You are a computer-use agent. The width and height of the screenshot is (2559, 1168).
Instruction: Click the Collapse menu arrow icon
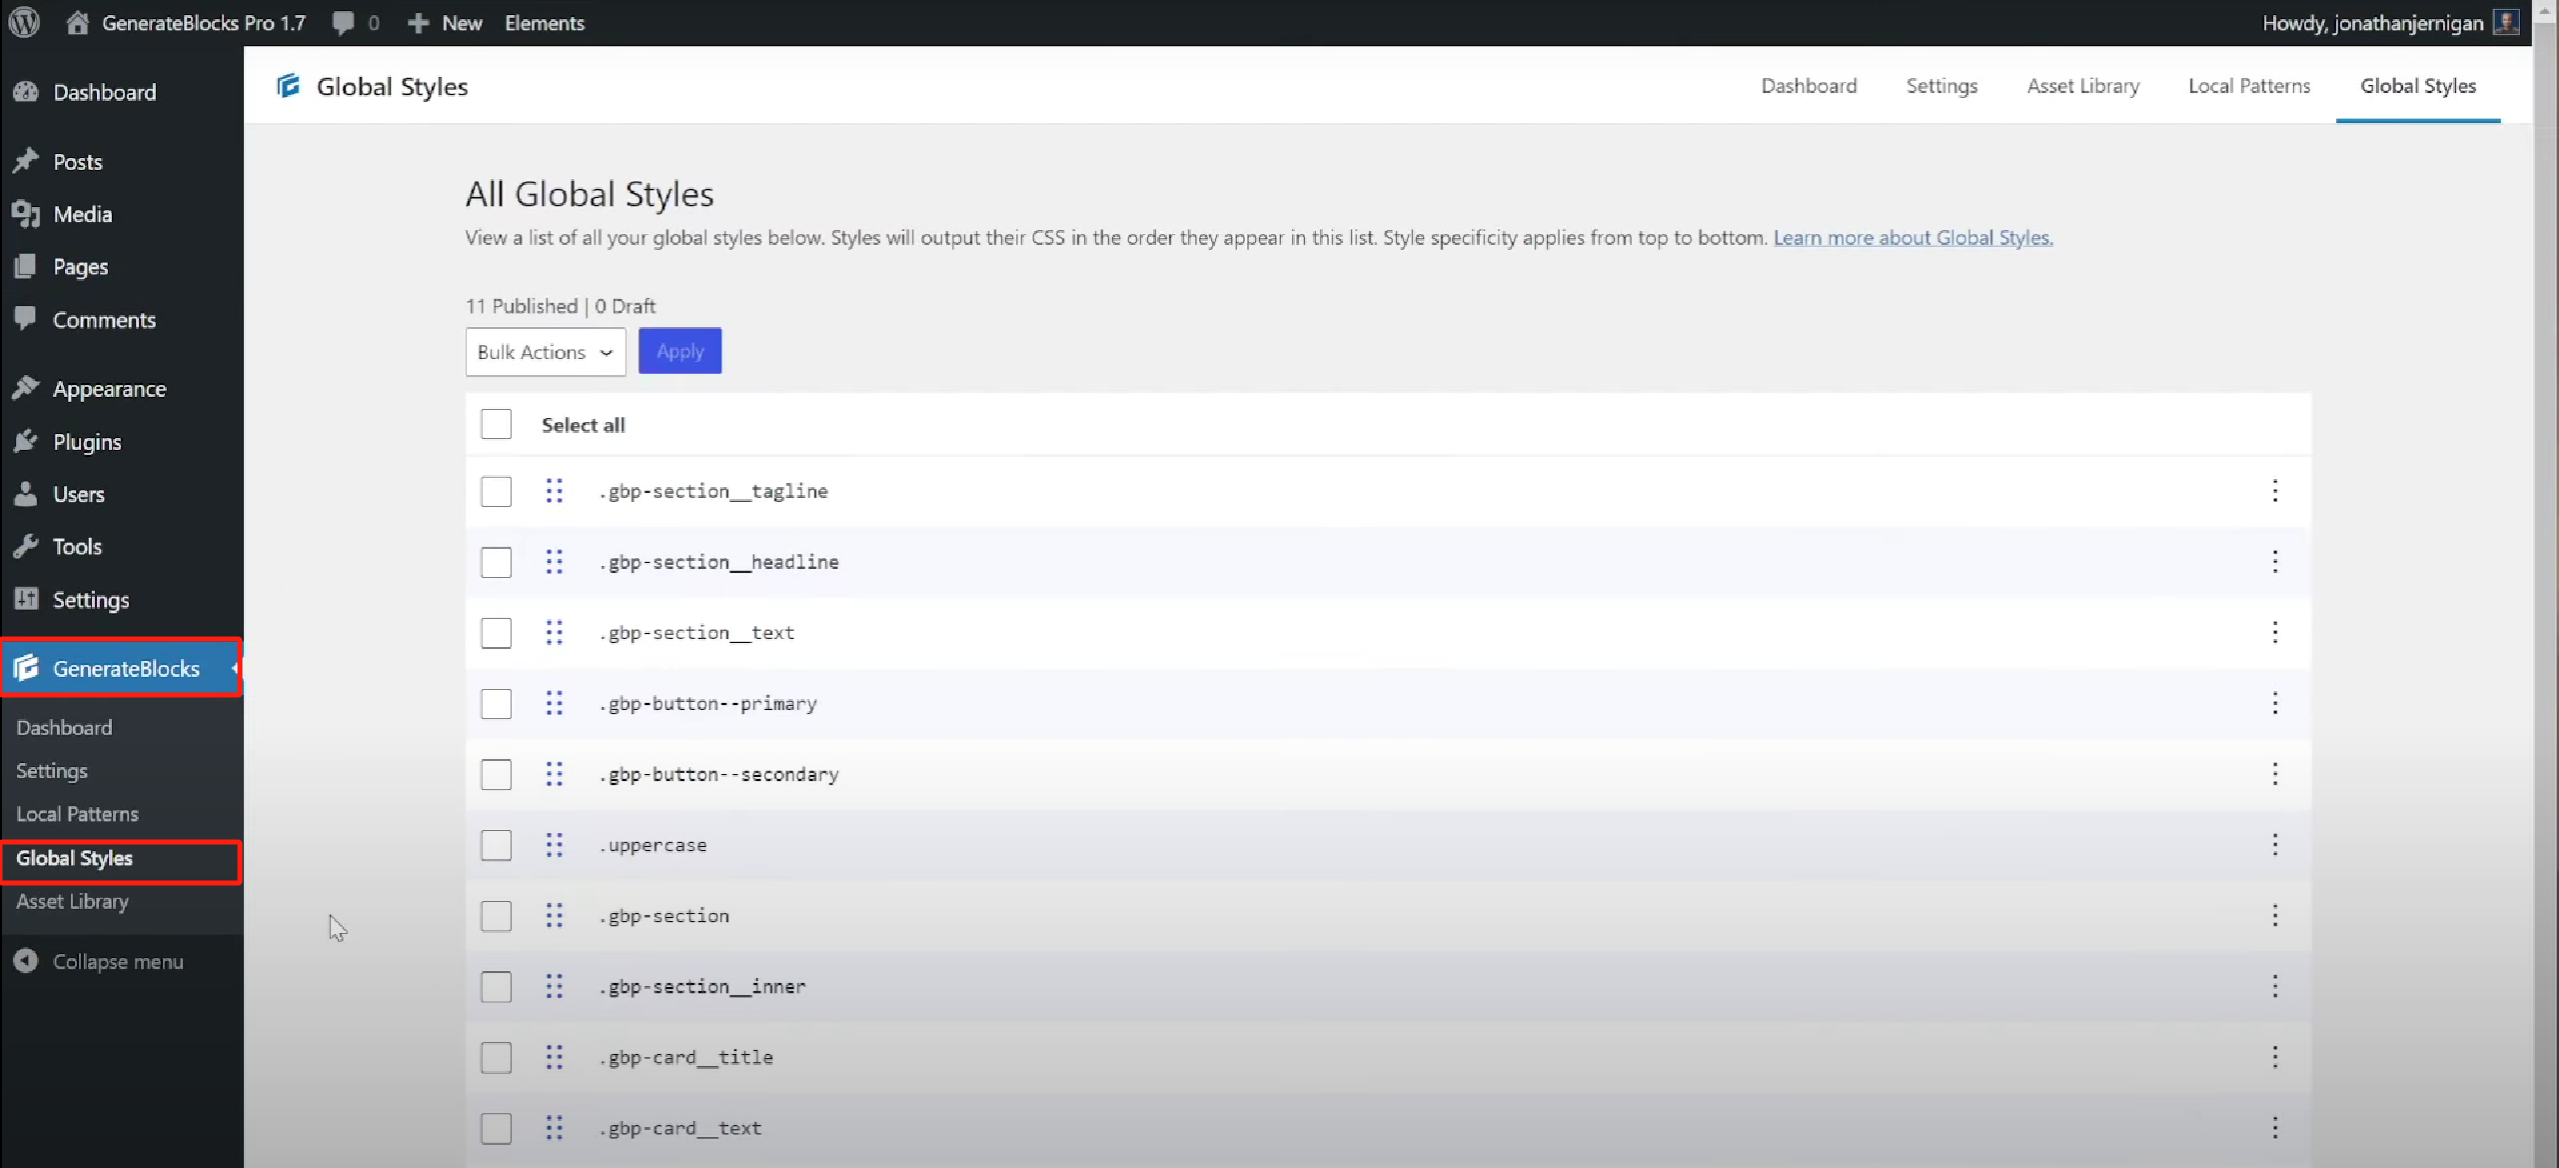pos(26,961)
